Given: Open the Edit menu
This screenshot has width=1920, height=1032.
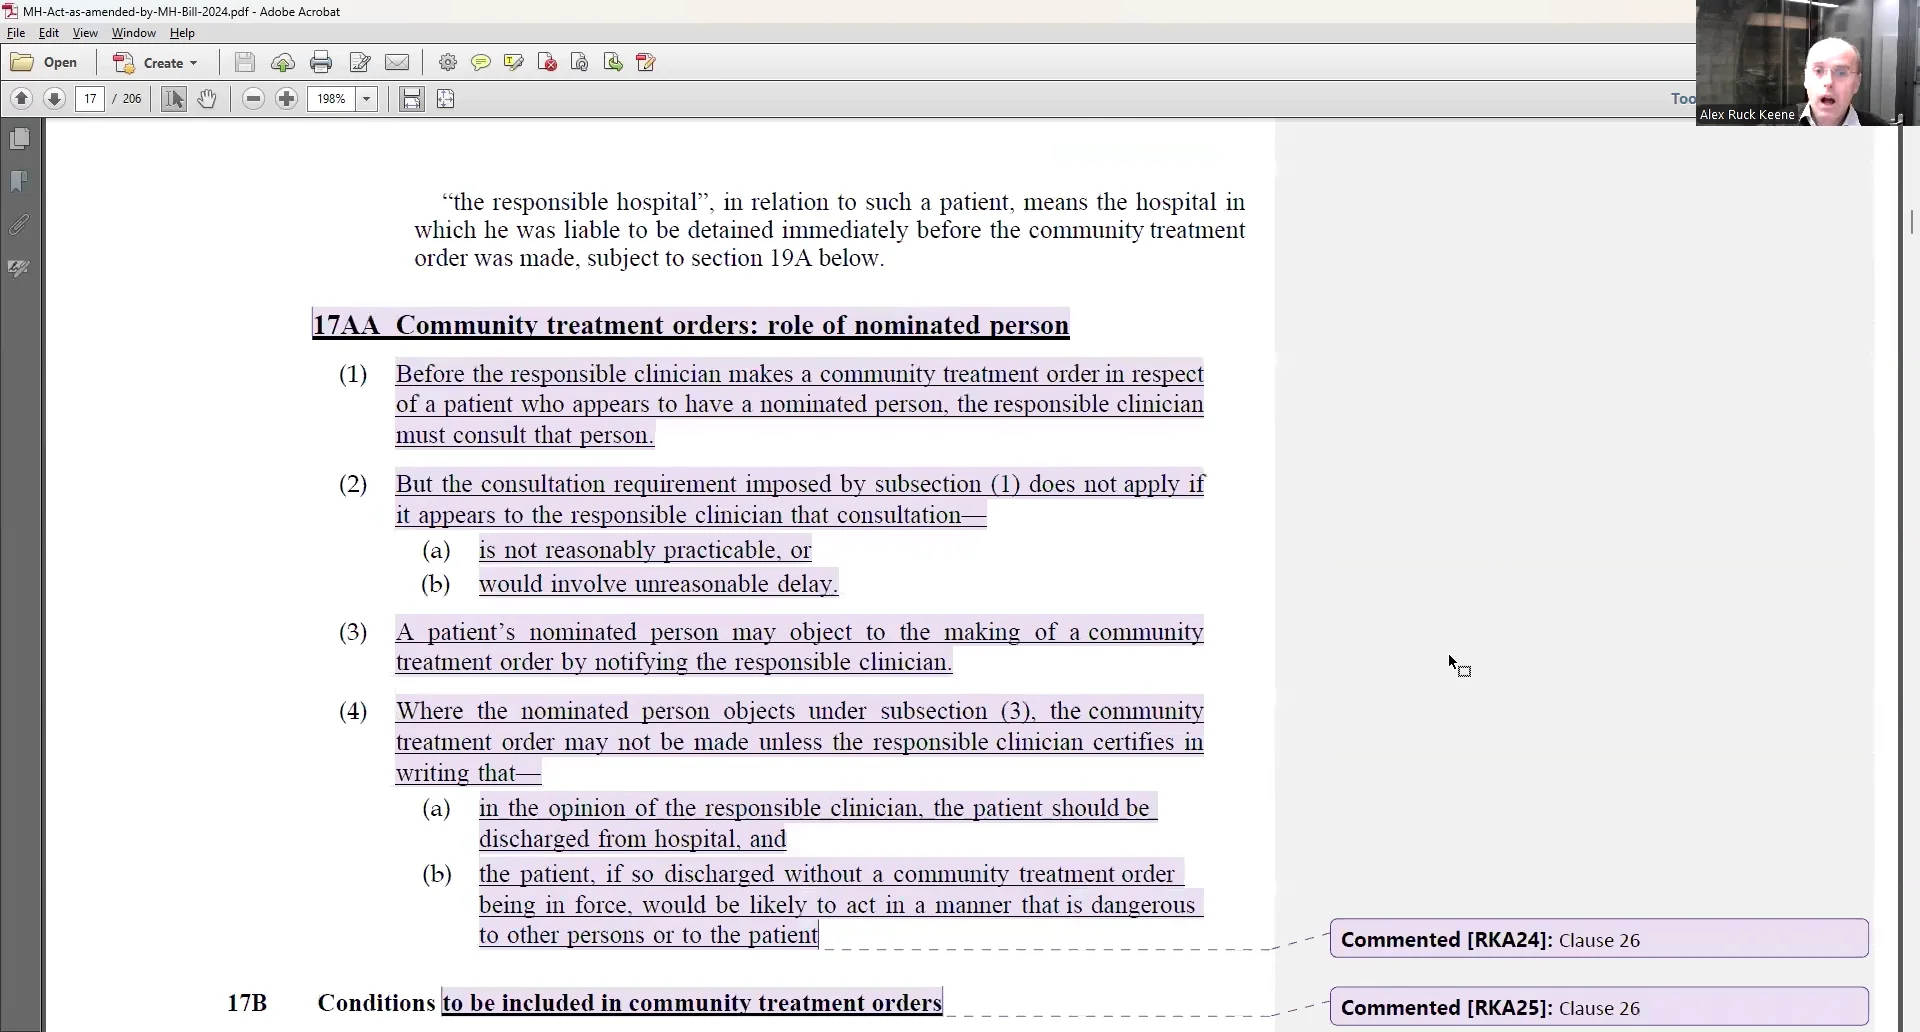Looking at the screenshot, I should [x=48, y=33].
